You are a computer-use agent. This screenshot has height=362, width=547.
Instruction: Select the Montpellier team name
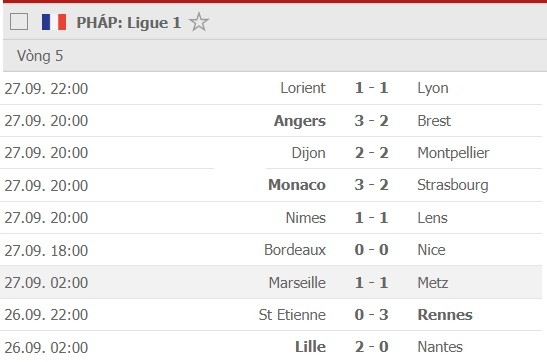coord(453,153)
